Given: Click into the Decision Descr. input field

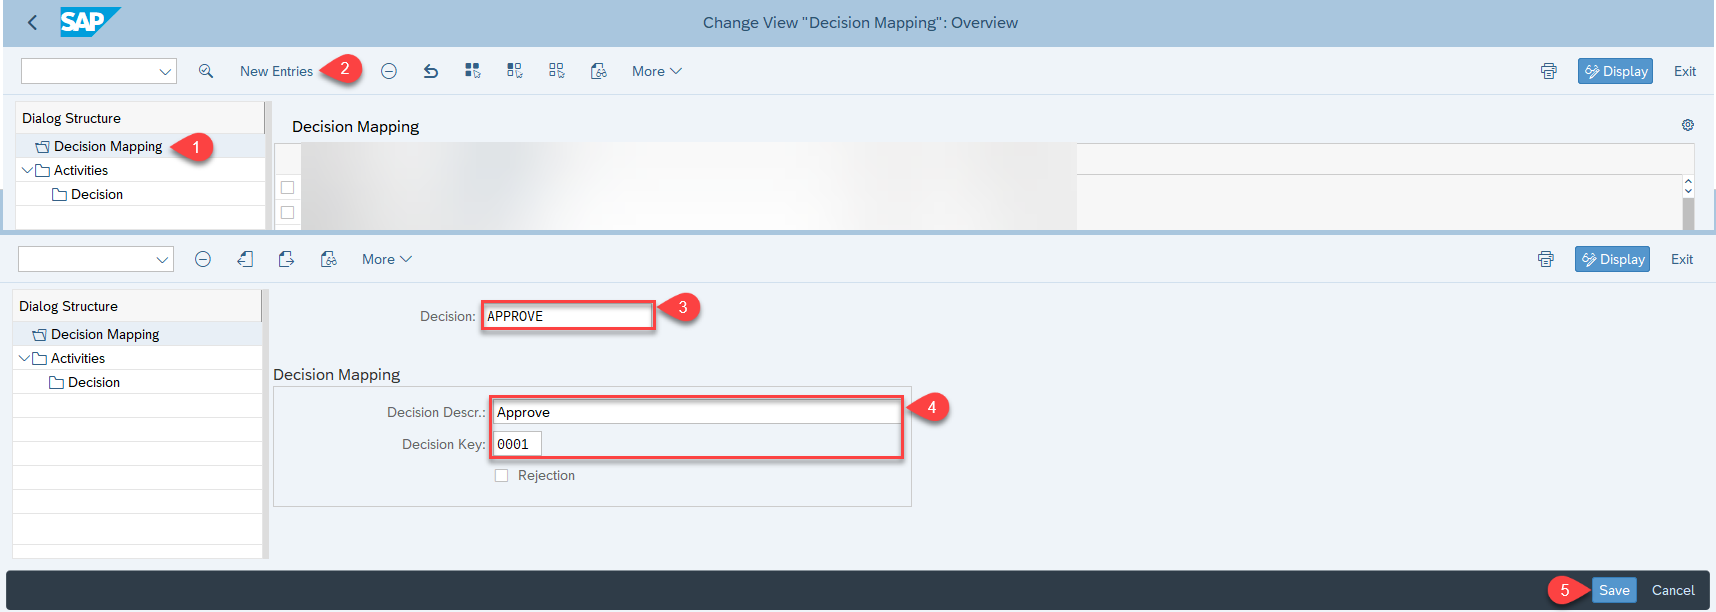Looking at the screenshot, I should pyautogui.click(x=696, y=412).
